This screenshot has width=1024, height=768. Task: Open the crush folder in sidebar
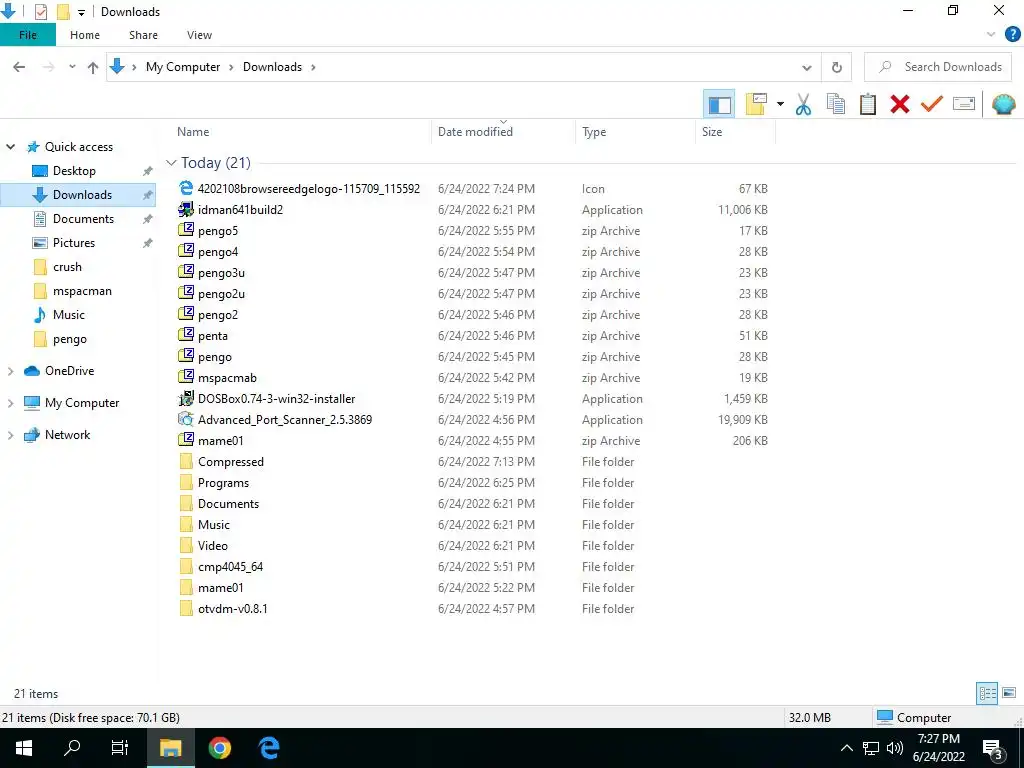[x=67, y=267]
